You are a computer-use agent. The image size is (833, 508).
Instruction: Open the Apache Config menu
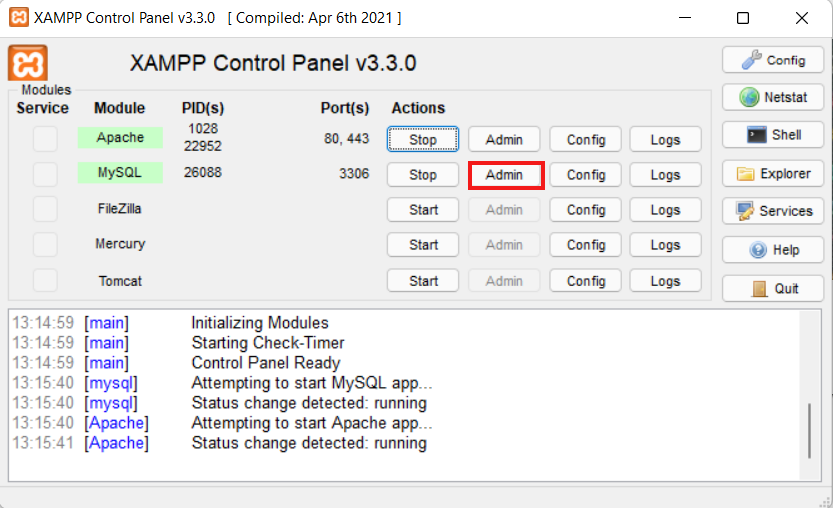585,139
